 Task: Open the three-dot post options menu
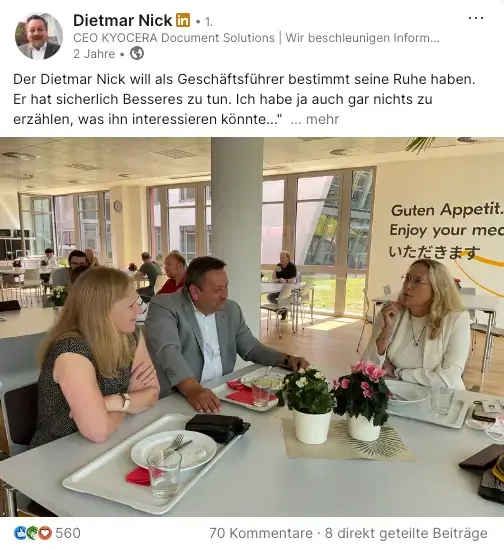476,18
